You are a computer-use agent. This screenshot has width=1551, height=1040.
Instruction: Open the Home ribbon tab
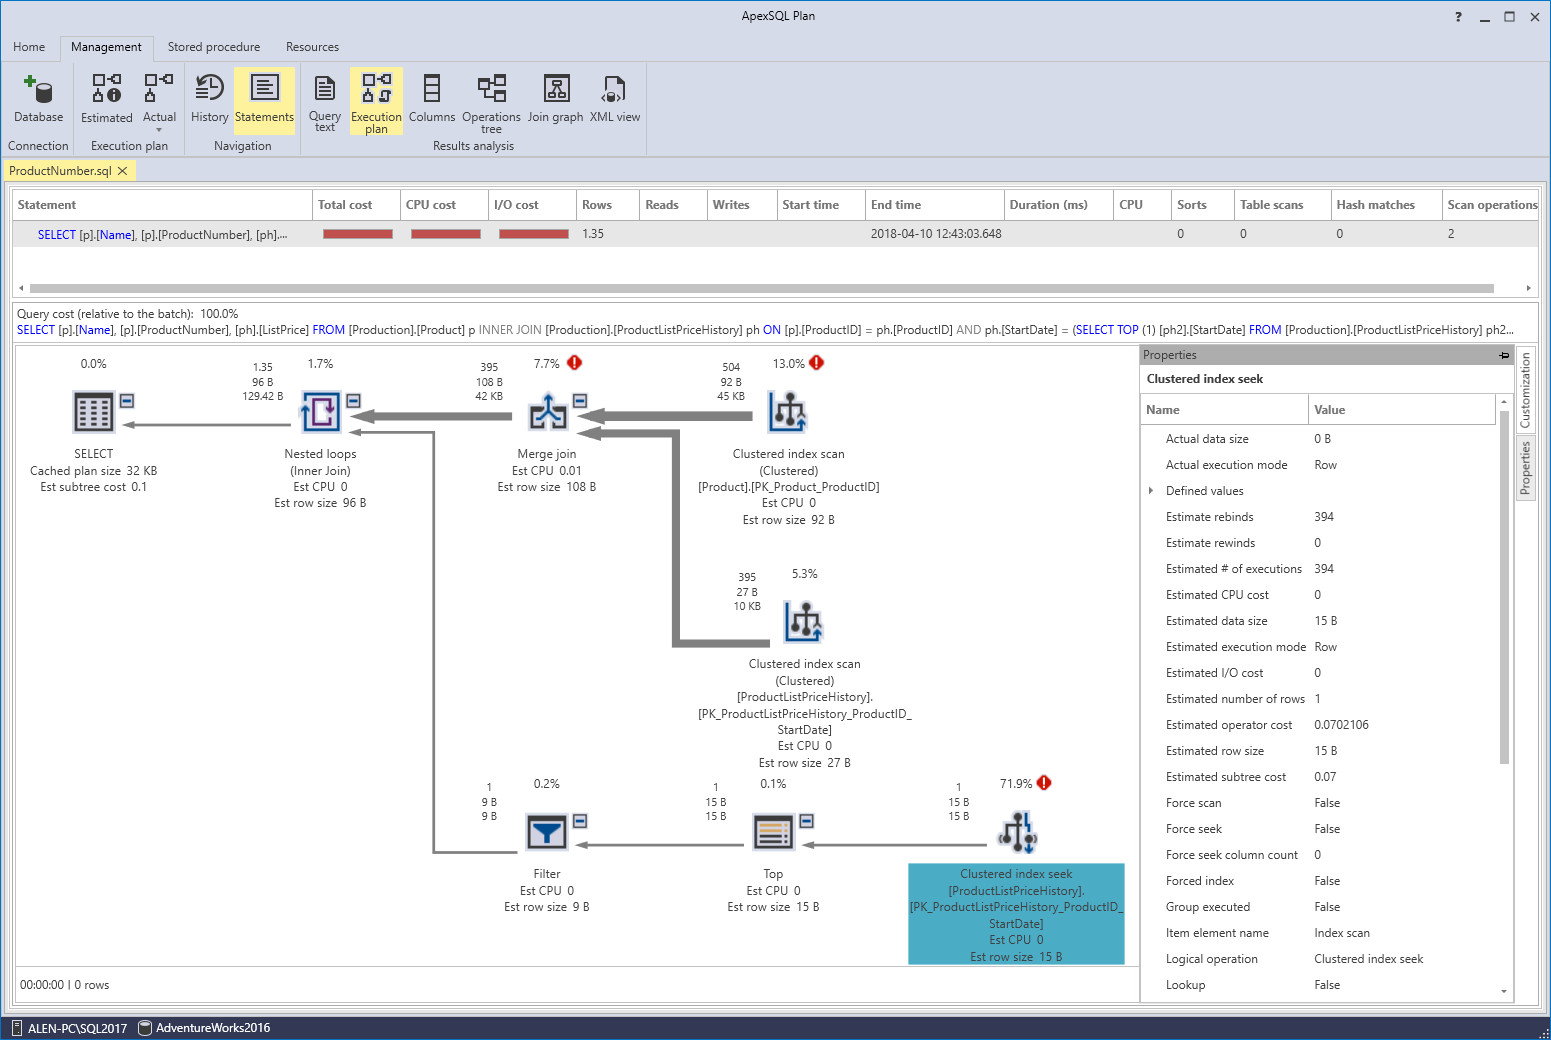29,47
